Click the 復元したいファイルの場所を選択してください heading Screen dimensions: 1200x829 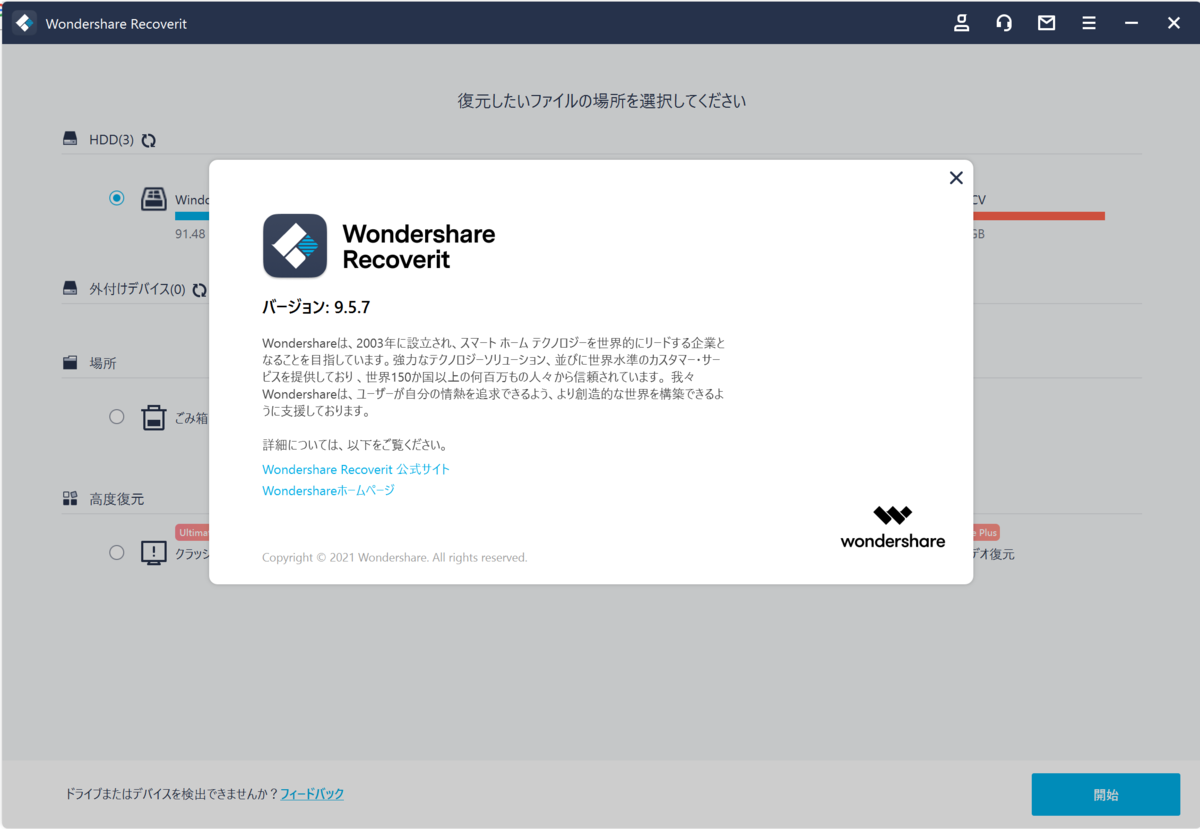(601, 101)
